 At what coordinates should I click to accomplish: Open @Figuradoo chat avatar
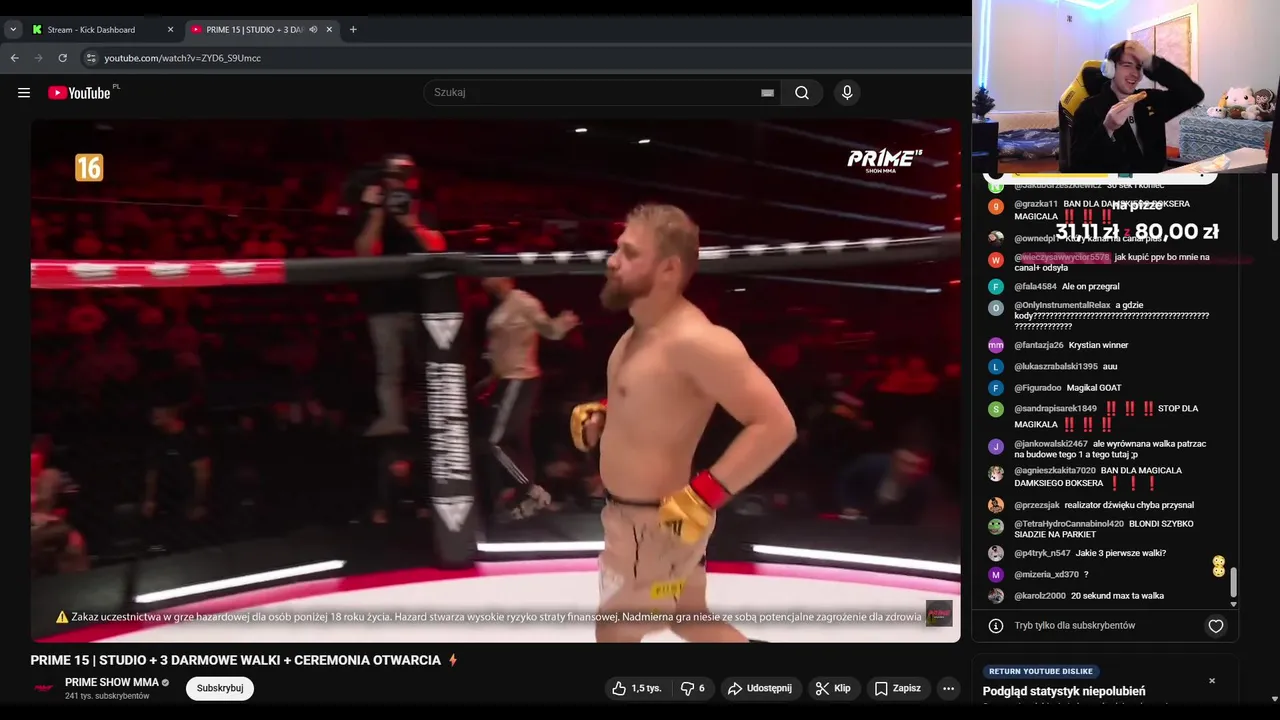click(996, 388)
